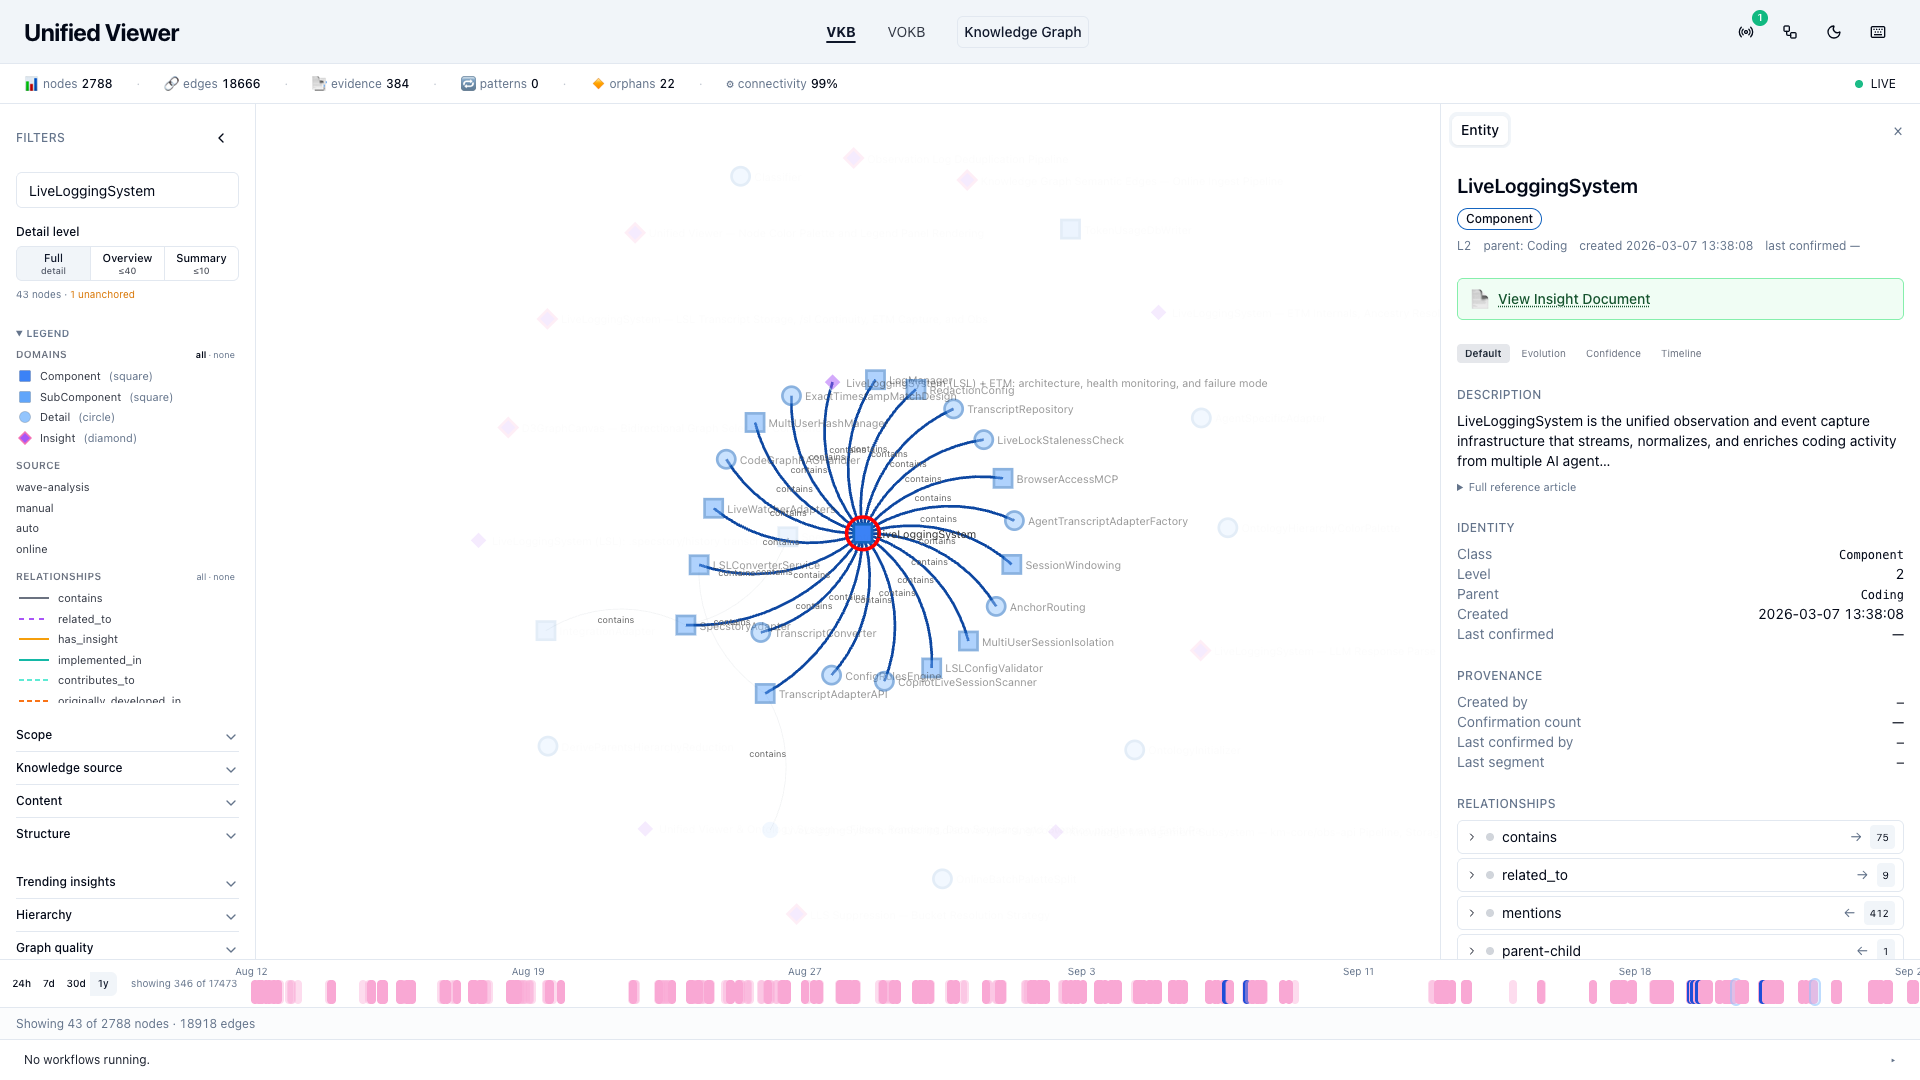1920x1080 pixels.
Task: Select the Overview detail level
Action: (x=127, y=263)
